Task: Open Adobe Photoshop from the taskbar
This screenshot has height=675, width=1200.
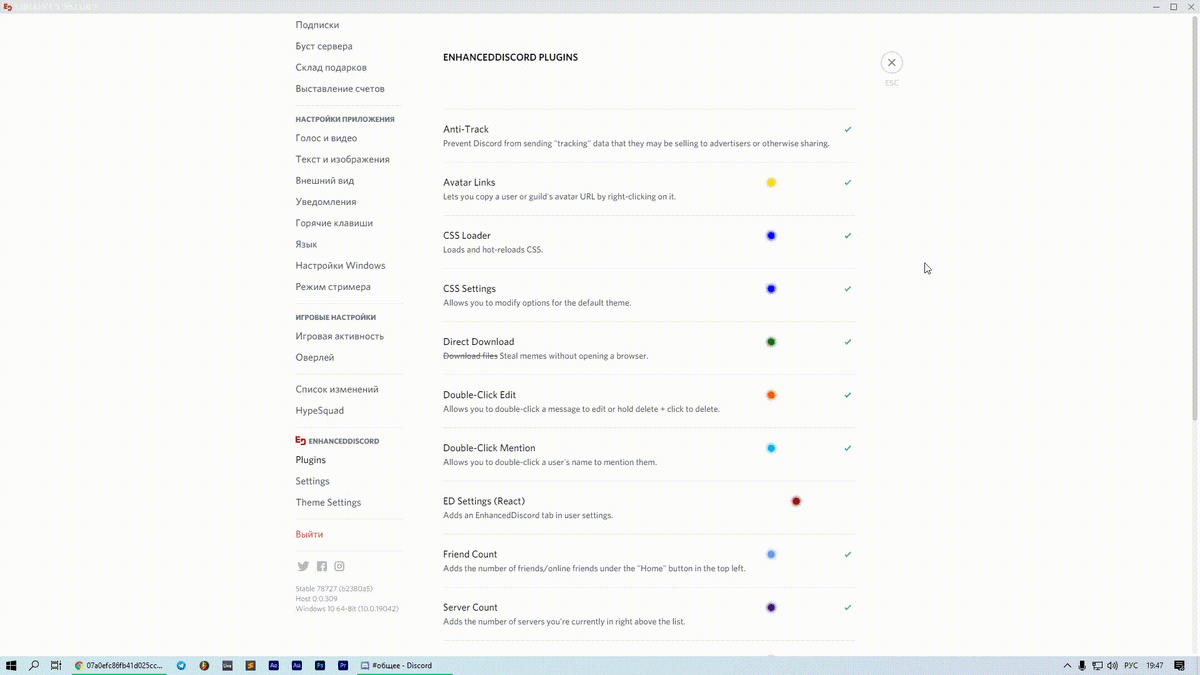Action: click(x=320, y=665)
